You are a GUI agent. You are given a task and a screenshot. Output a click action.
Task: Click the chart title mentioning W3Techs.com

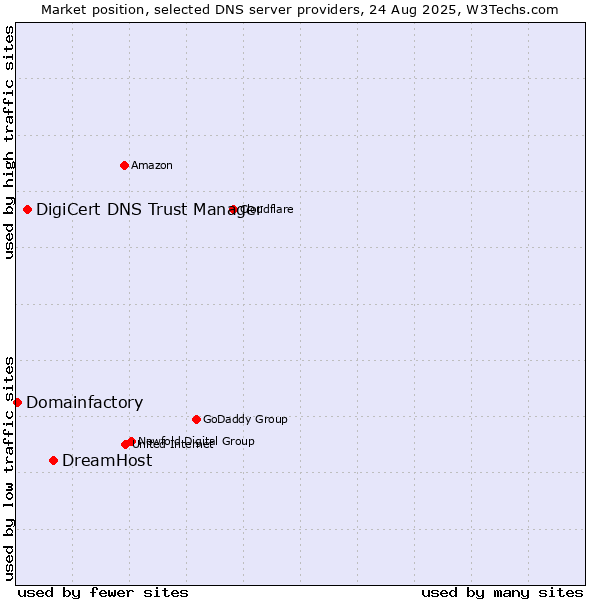[300, 10]
